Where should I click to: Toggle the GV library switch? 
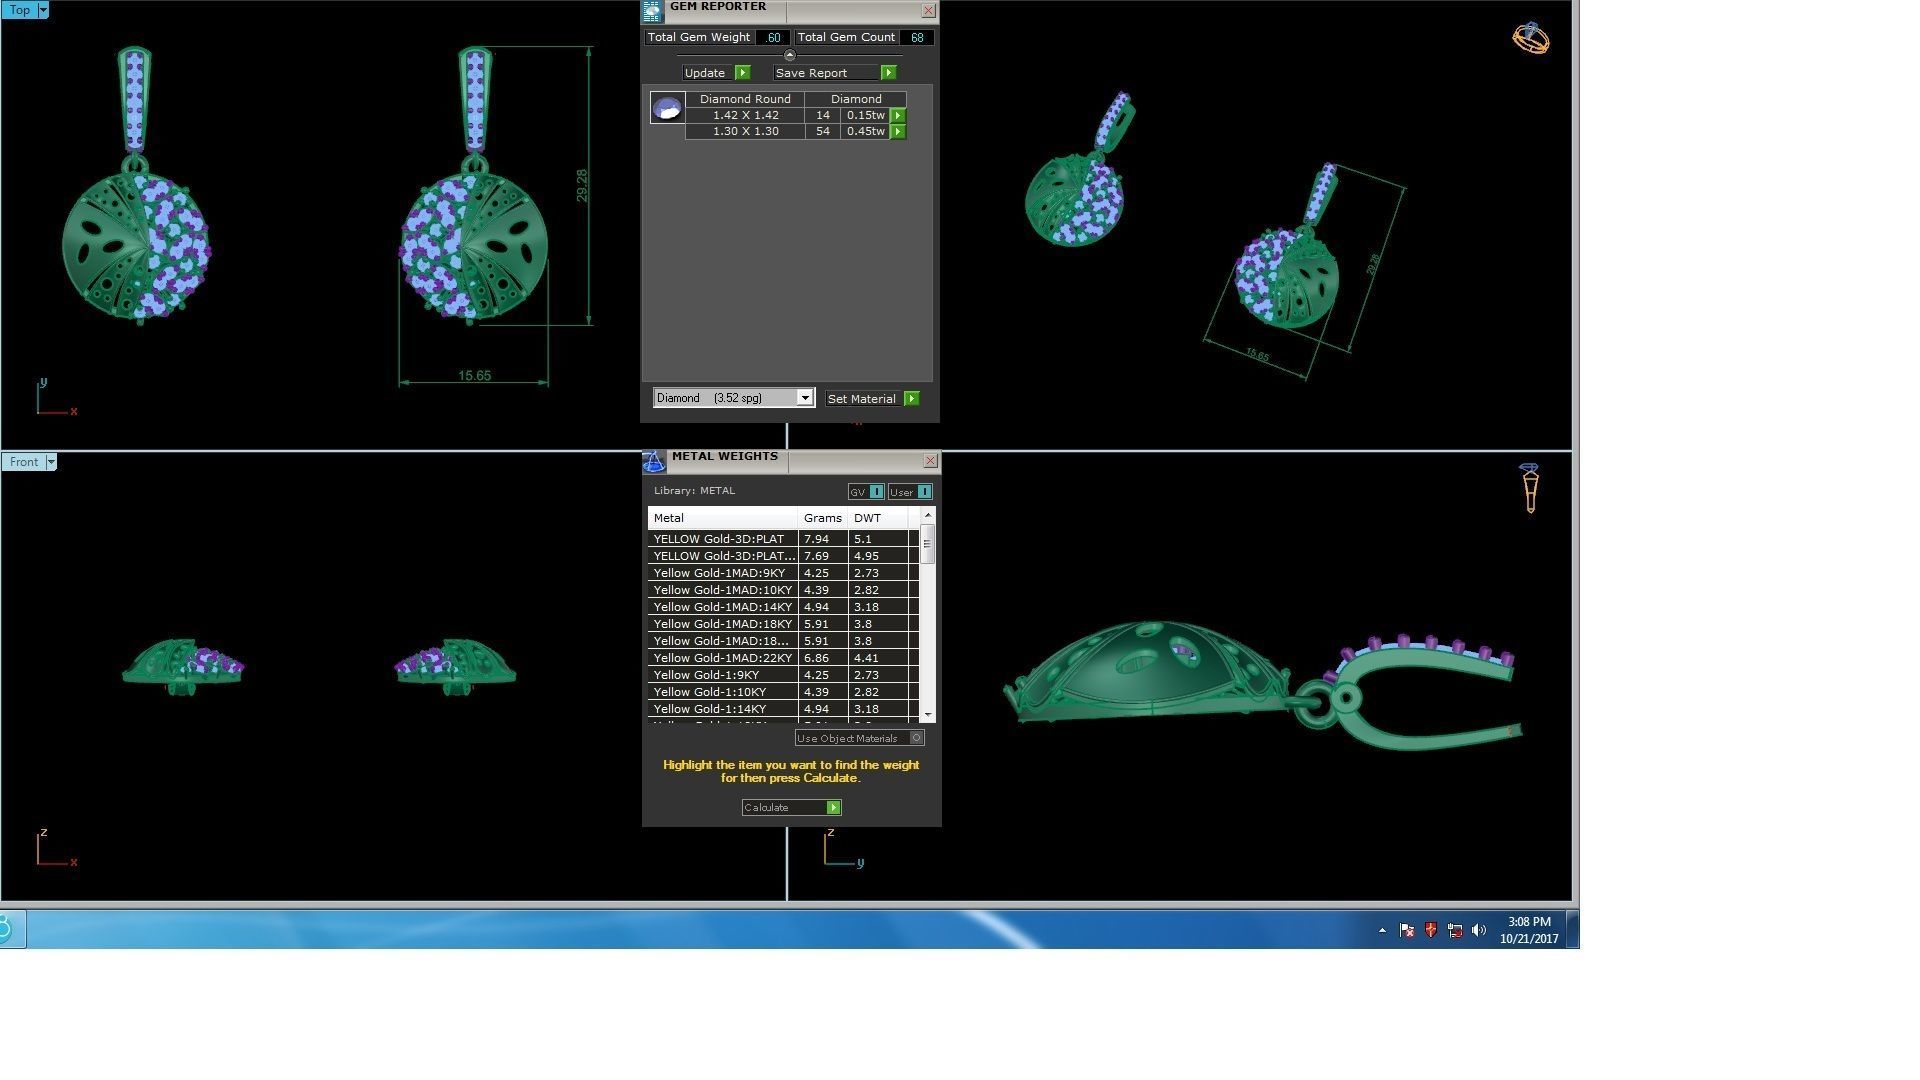pyautogui.click(x=866, y=492)
